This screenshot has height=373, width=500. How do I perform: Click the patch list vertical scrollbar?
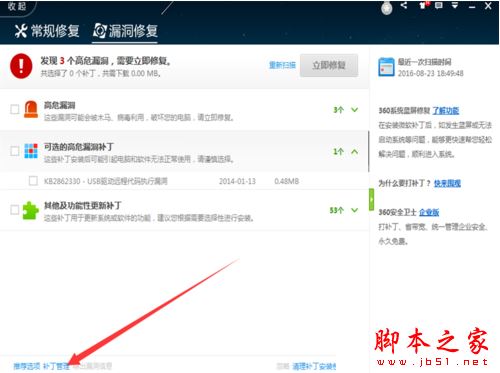(x=369, y=152)
